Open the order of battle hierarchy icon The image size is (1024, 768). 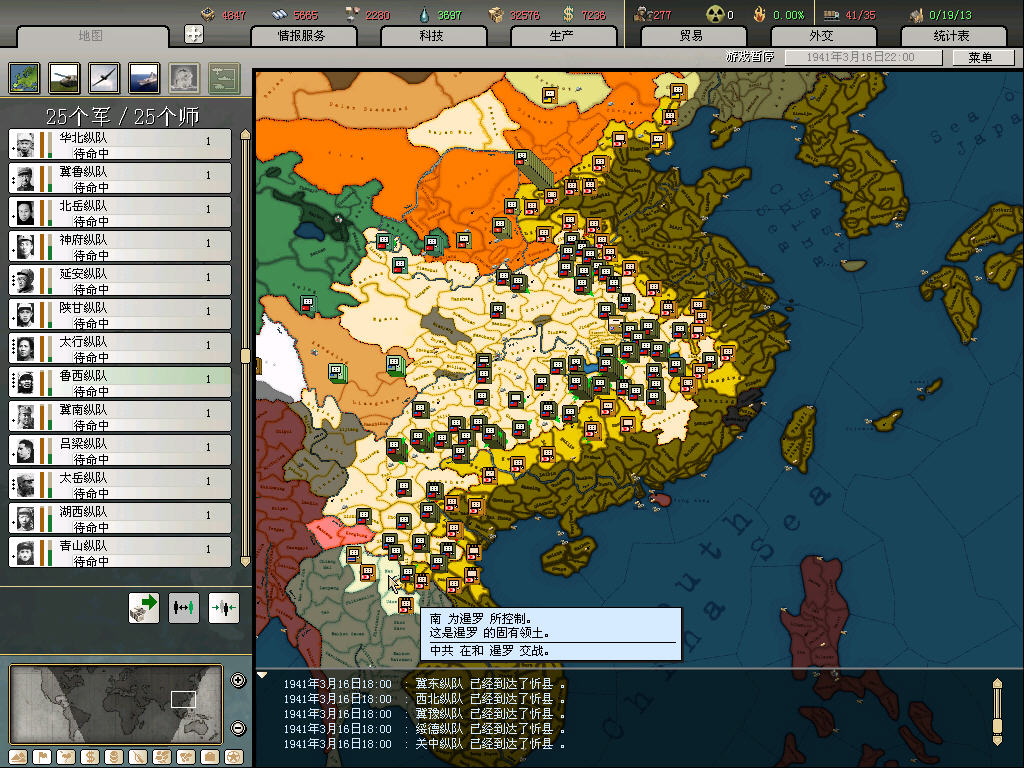(x=224, y=78)
